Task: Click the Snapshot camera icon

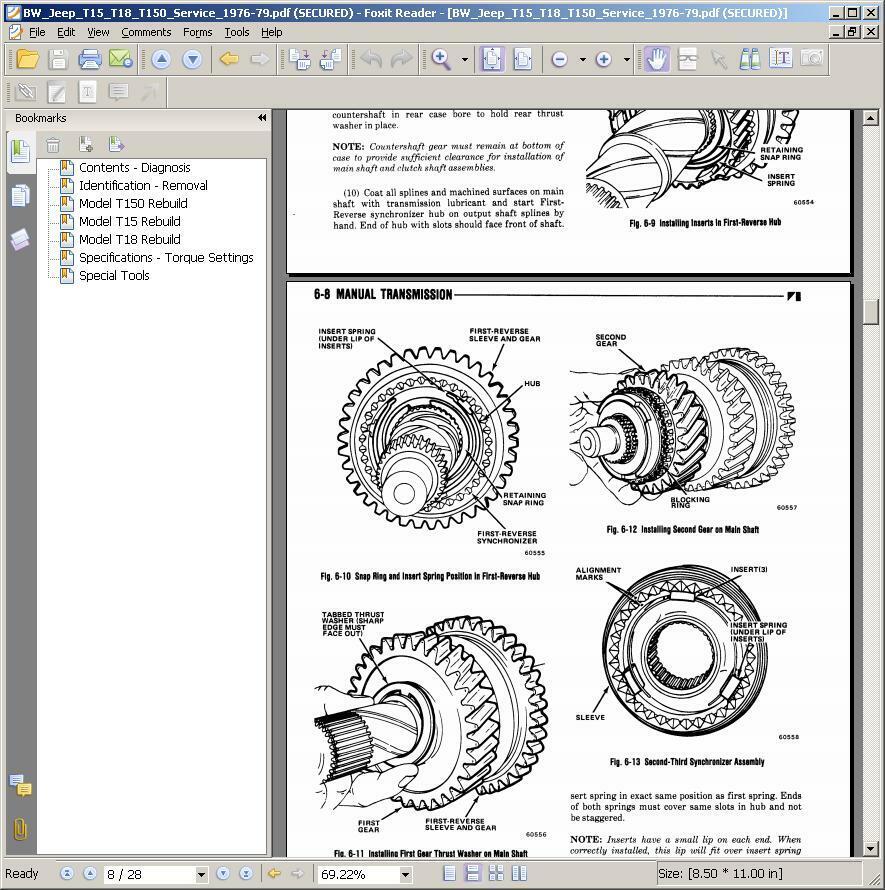Action: pos(812,60)
